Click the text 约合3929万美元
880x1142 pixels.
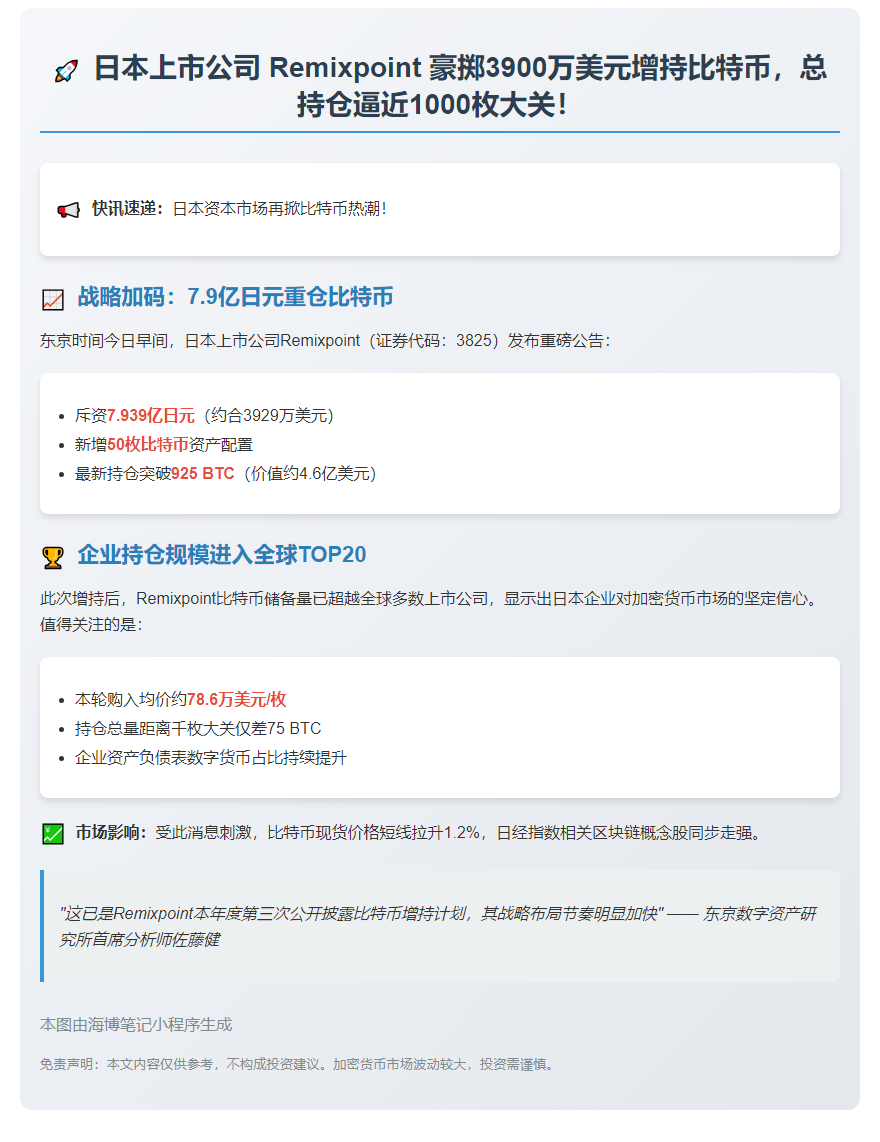[269, 416]
